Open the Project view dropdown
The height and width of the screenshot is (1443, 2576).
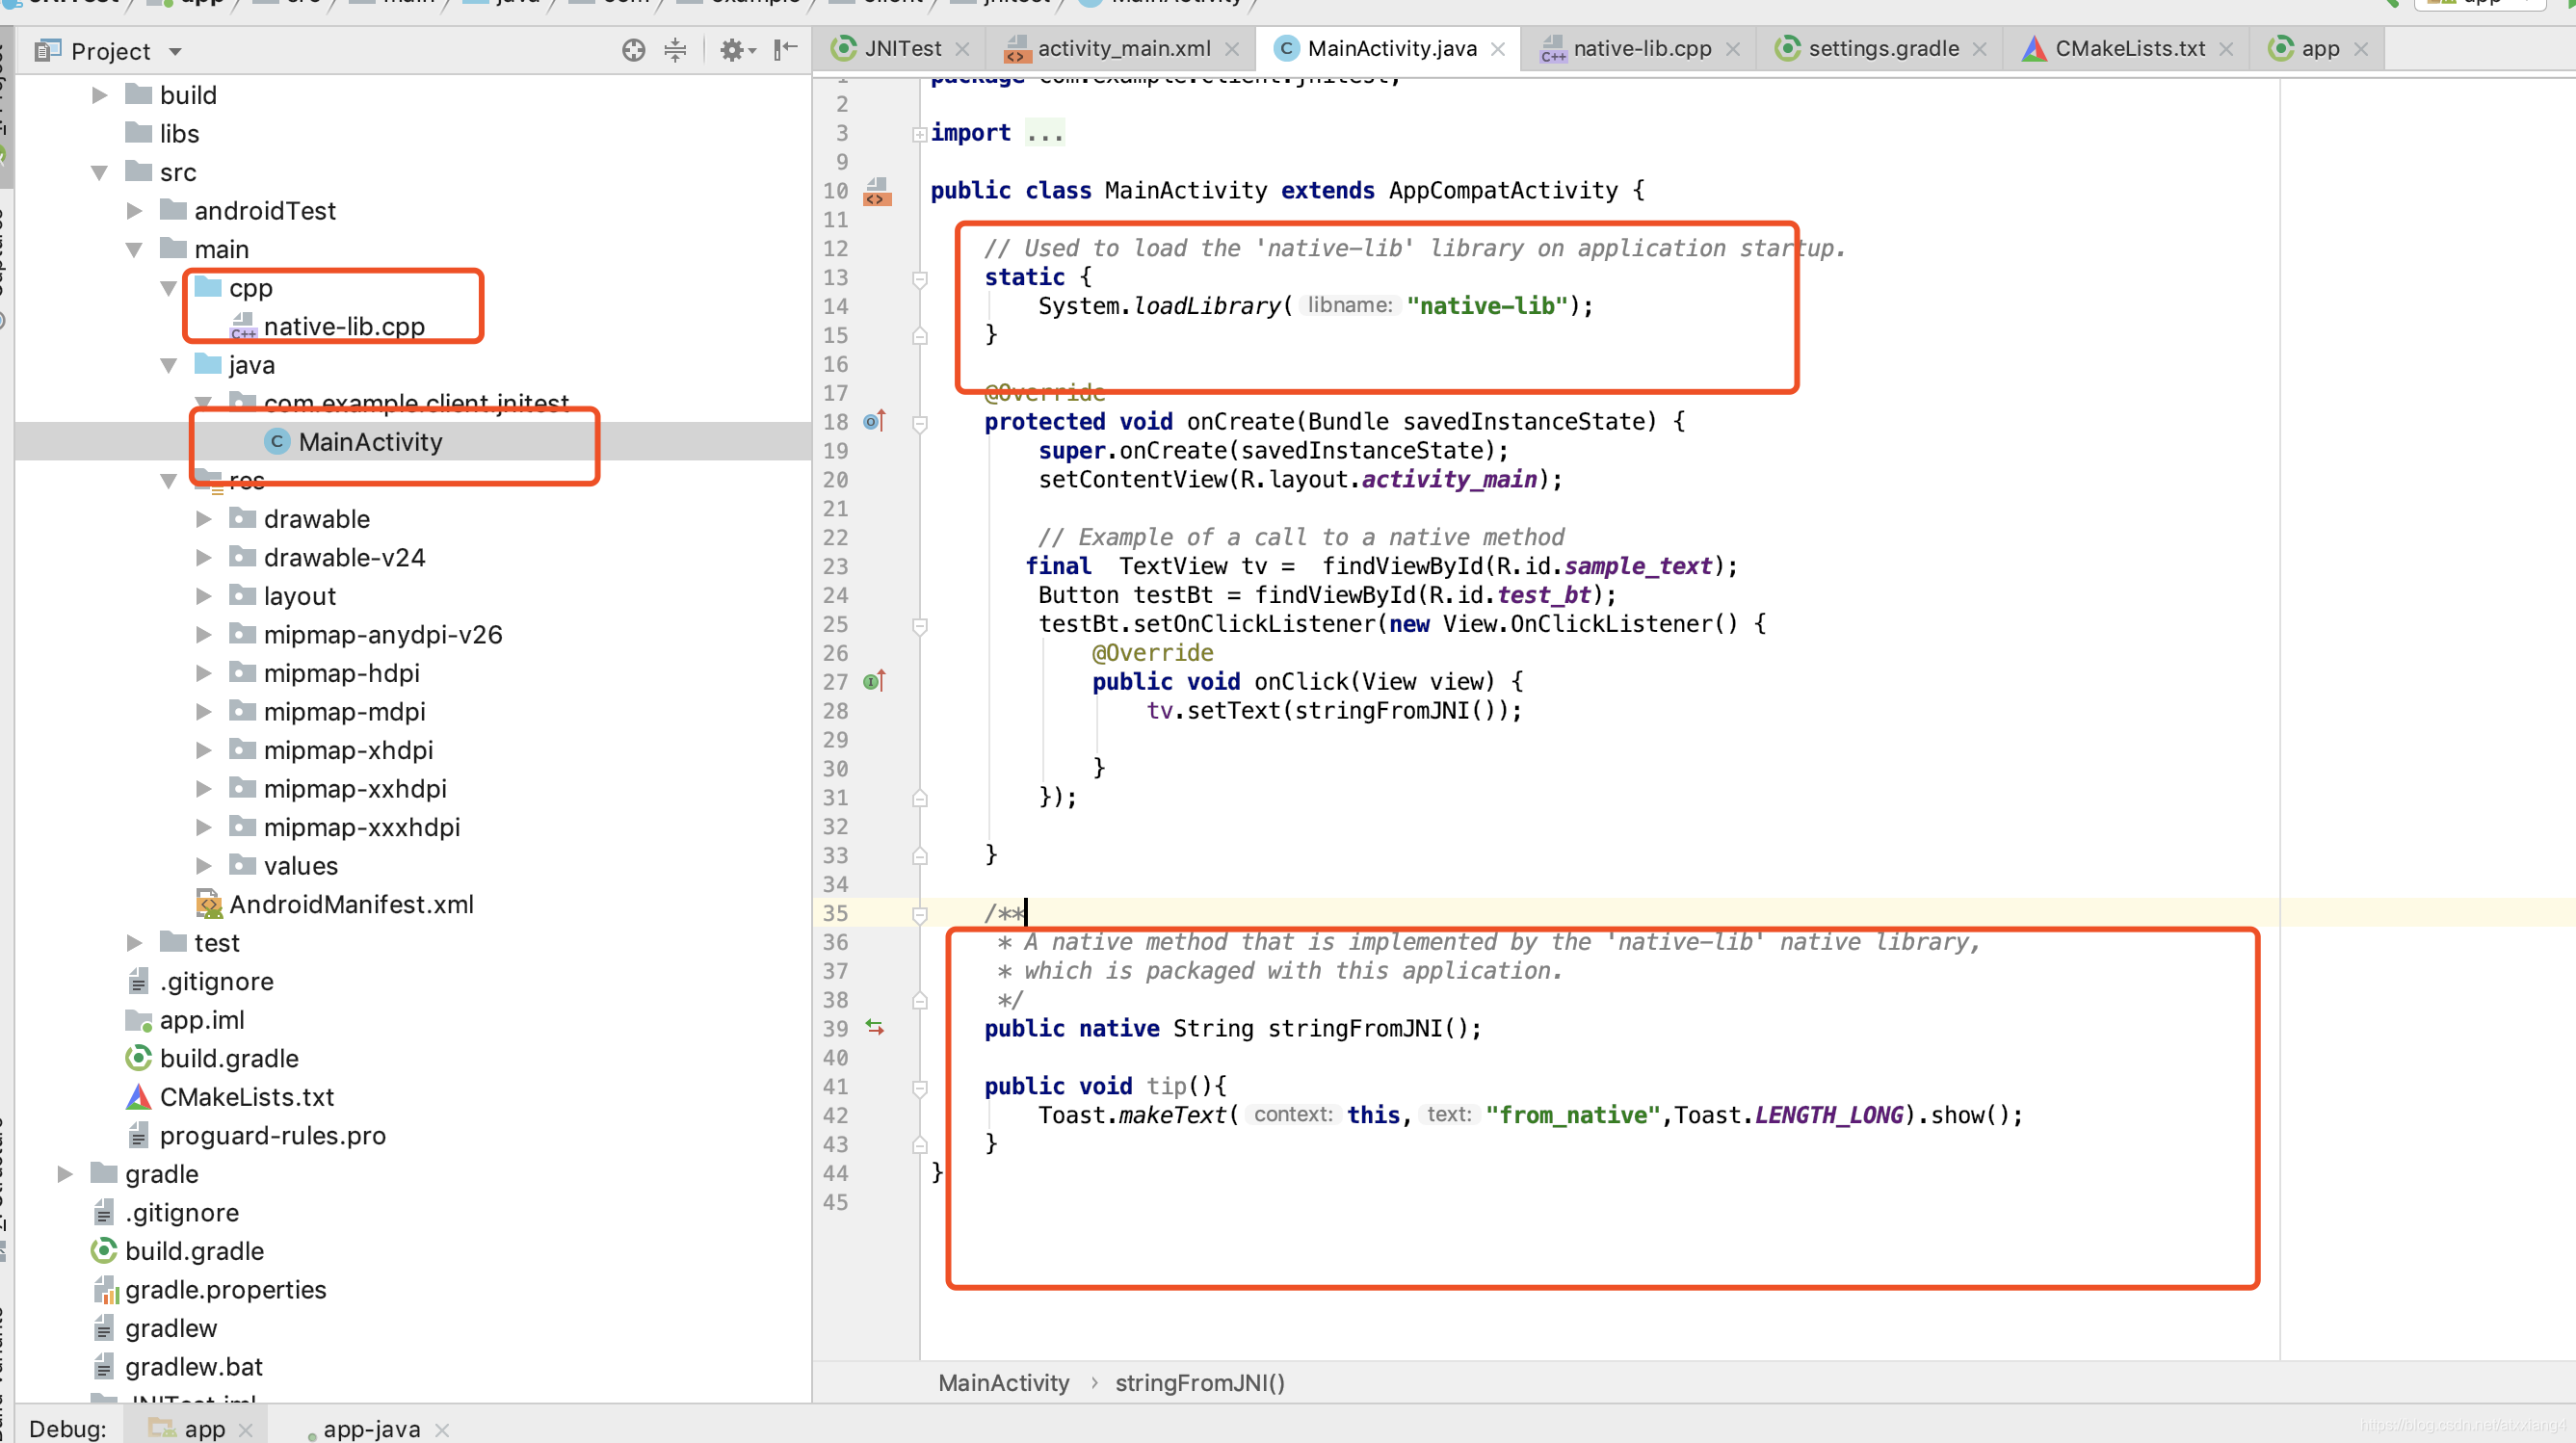[176, 51]
